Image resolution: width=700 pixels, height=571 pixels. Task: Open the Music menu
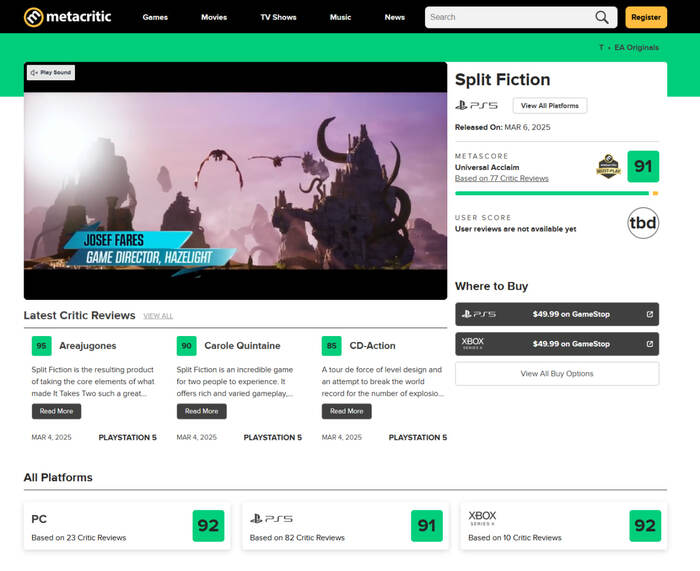point(340,17)
